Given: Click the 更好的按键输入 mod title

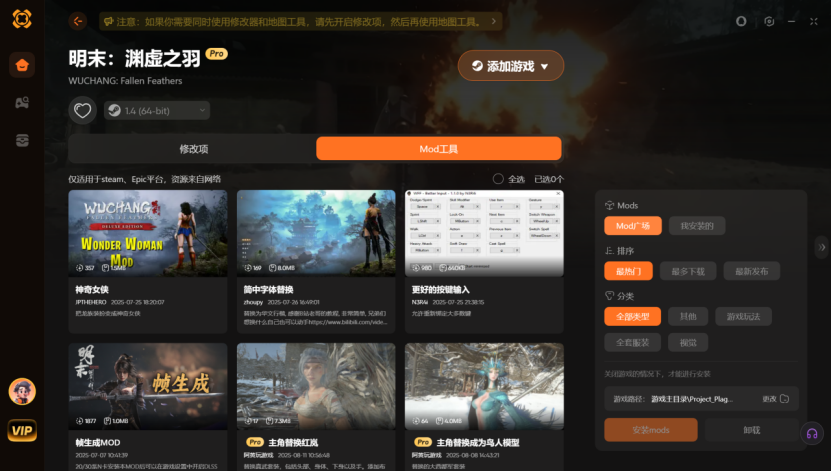Looking at the screenshot, I should click(x=440, y=290).
